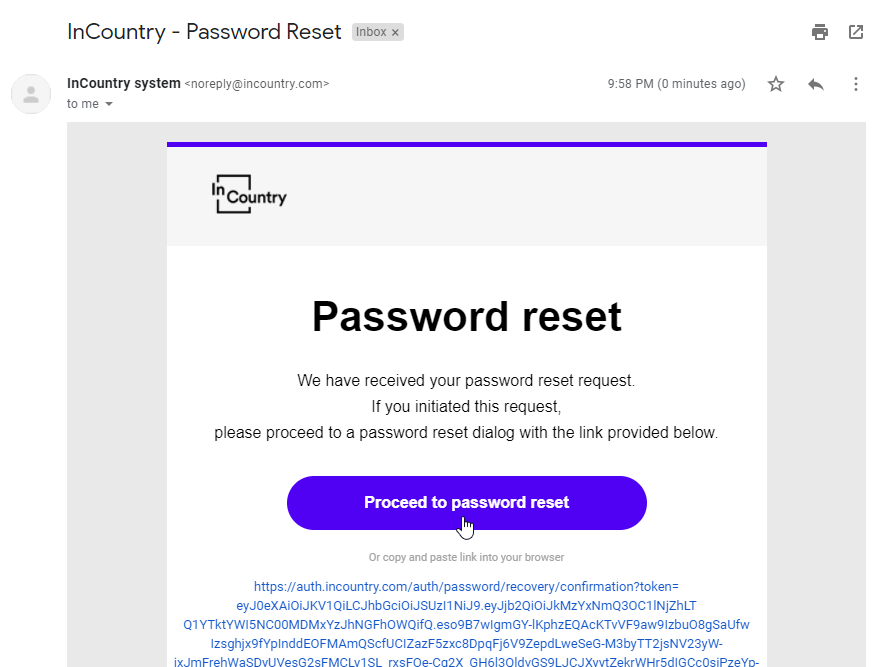
Task: Click the sender name "InCountry system"
Action: (x=123, y=83)
